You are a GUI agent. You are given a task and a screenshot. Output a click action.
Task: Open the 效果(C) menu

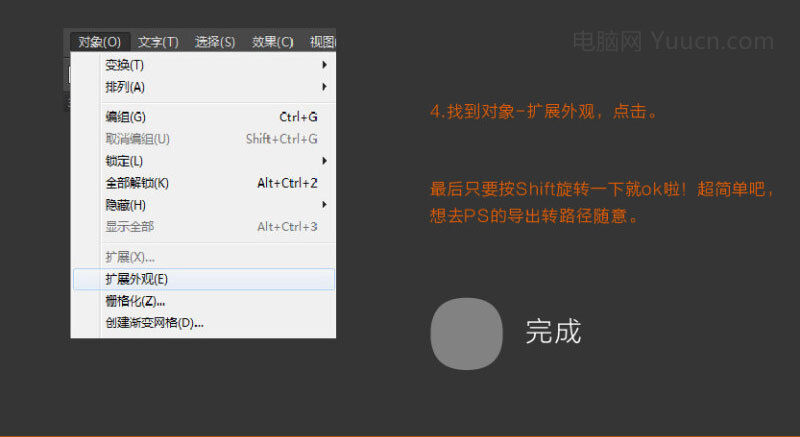pyautogui.click(x=273, y=42)
